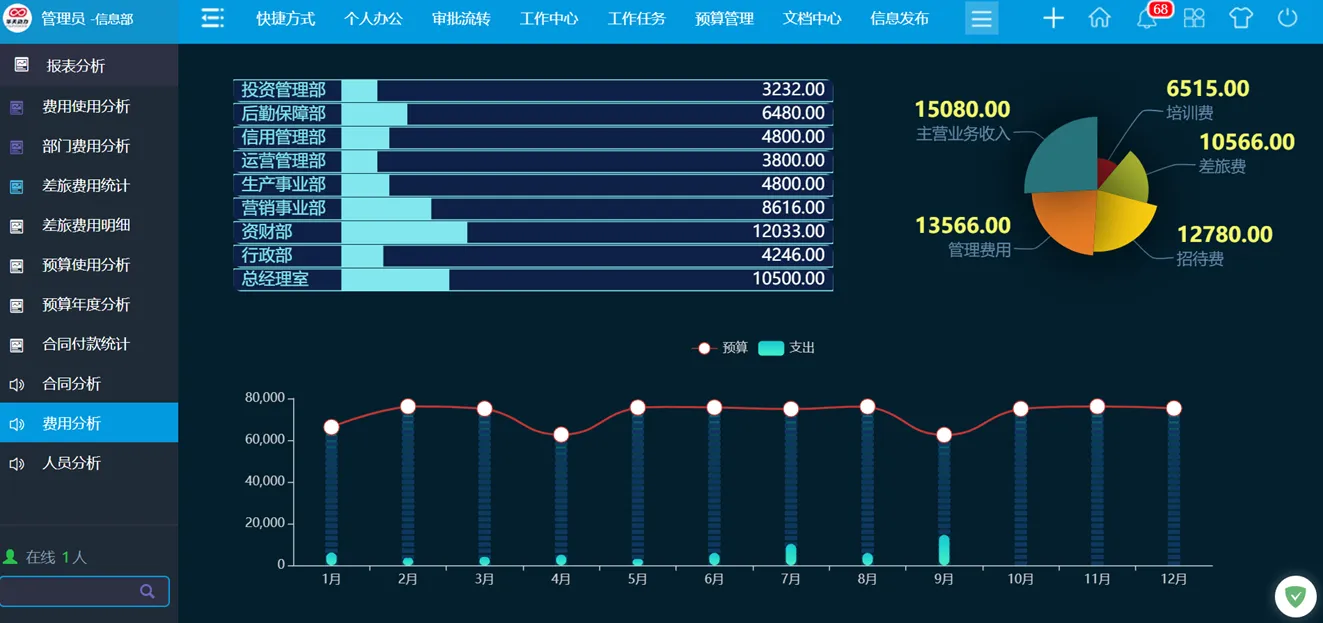Log out using the power icon
This screenshot has height=623, width=1323.
point(1287,19)
